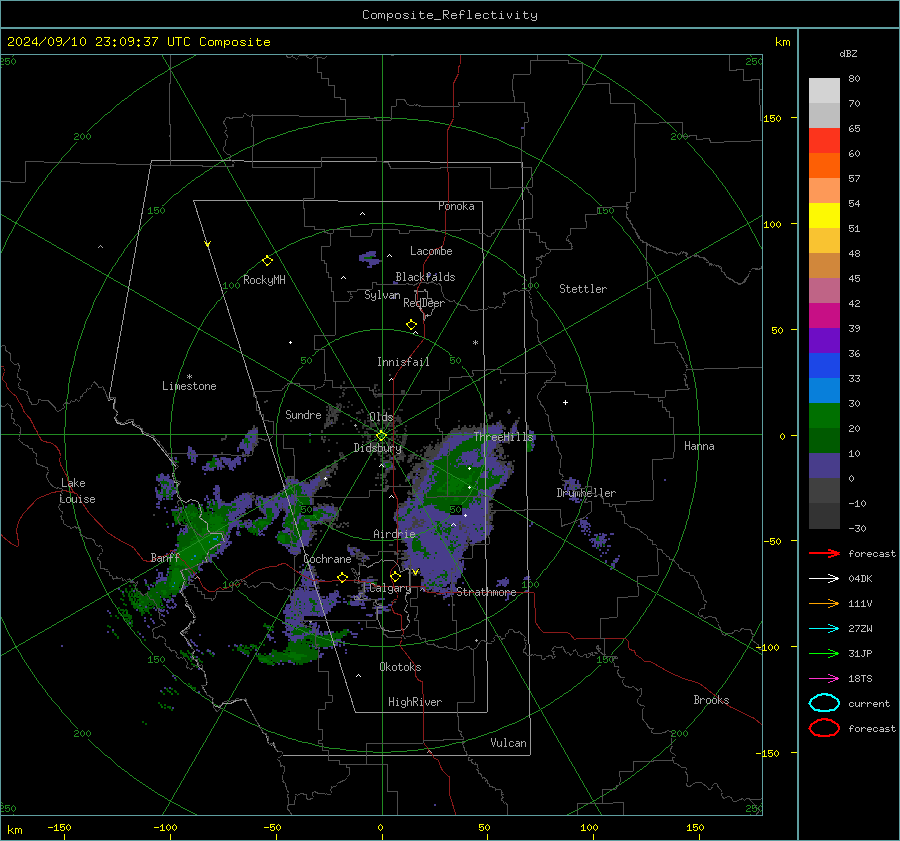Select the magenta 42 dBZ color swatch

[x=824, y=316]
